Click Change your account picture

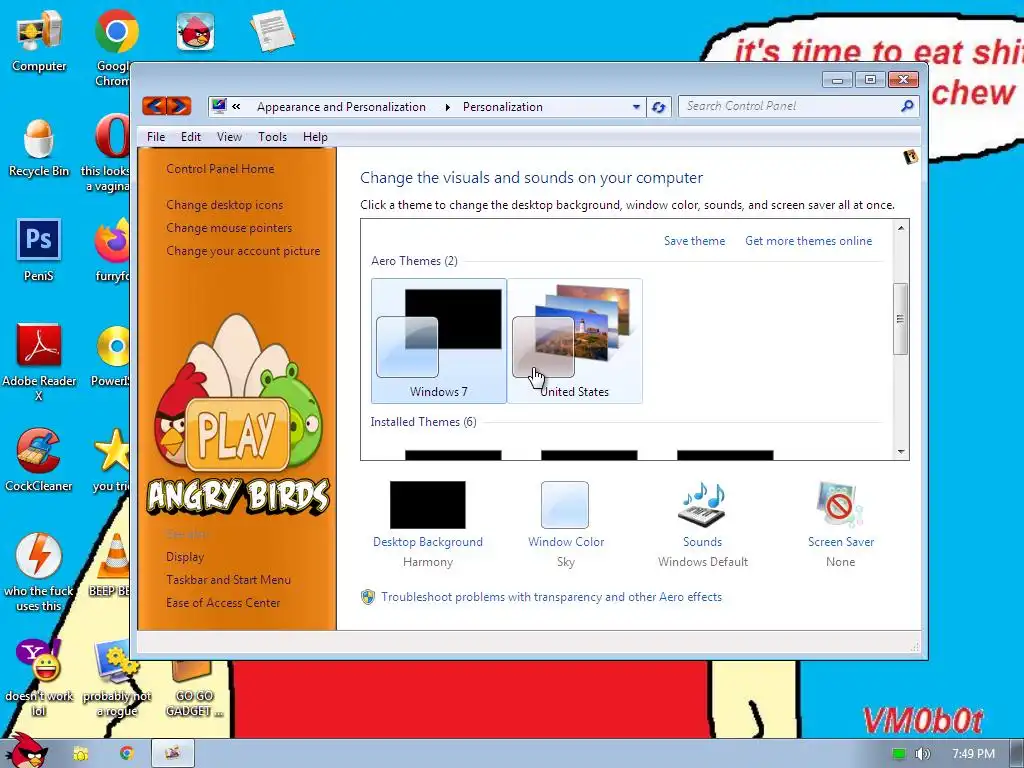tap(243, 251)
